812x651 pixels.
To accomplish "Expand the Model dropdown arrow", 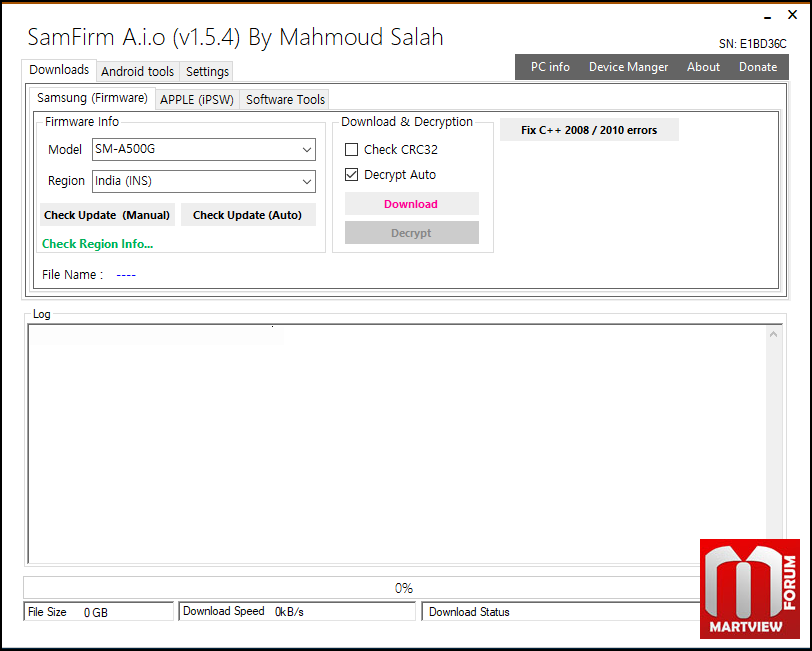I will pyautogui.click(x=307, y=150).
